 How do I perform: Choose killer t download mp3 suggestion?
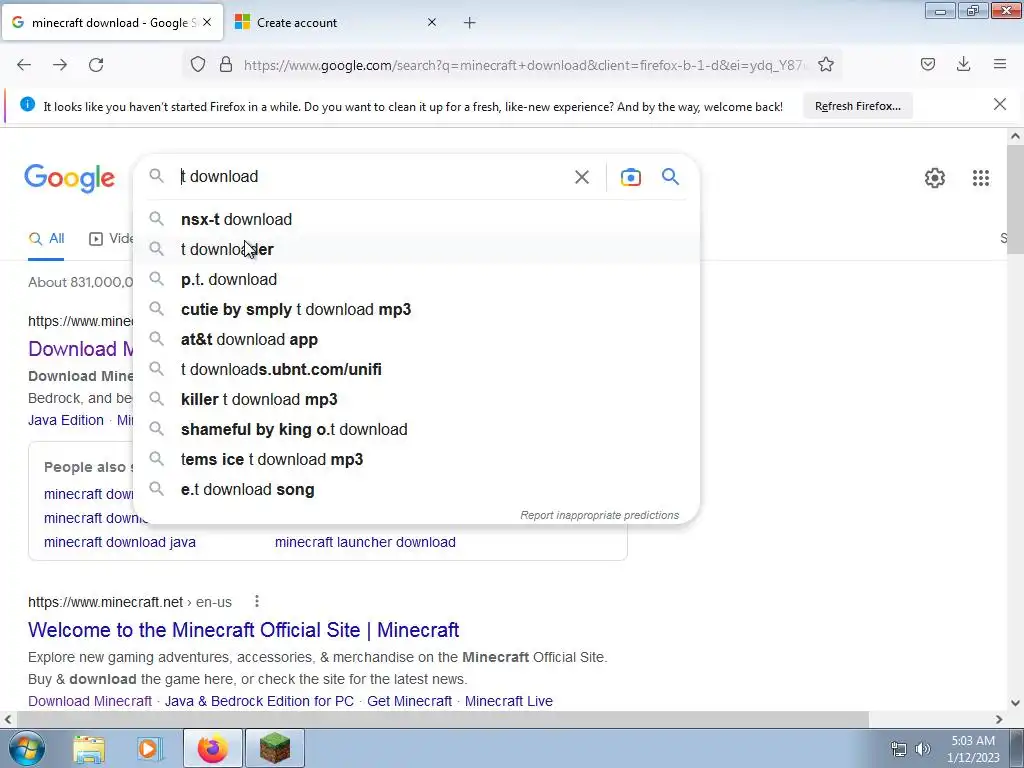coord(416,400)
